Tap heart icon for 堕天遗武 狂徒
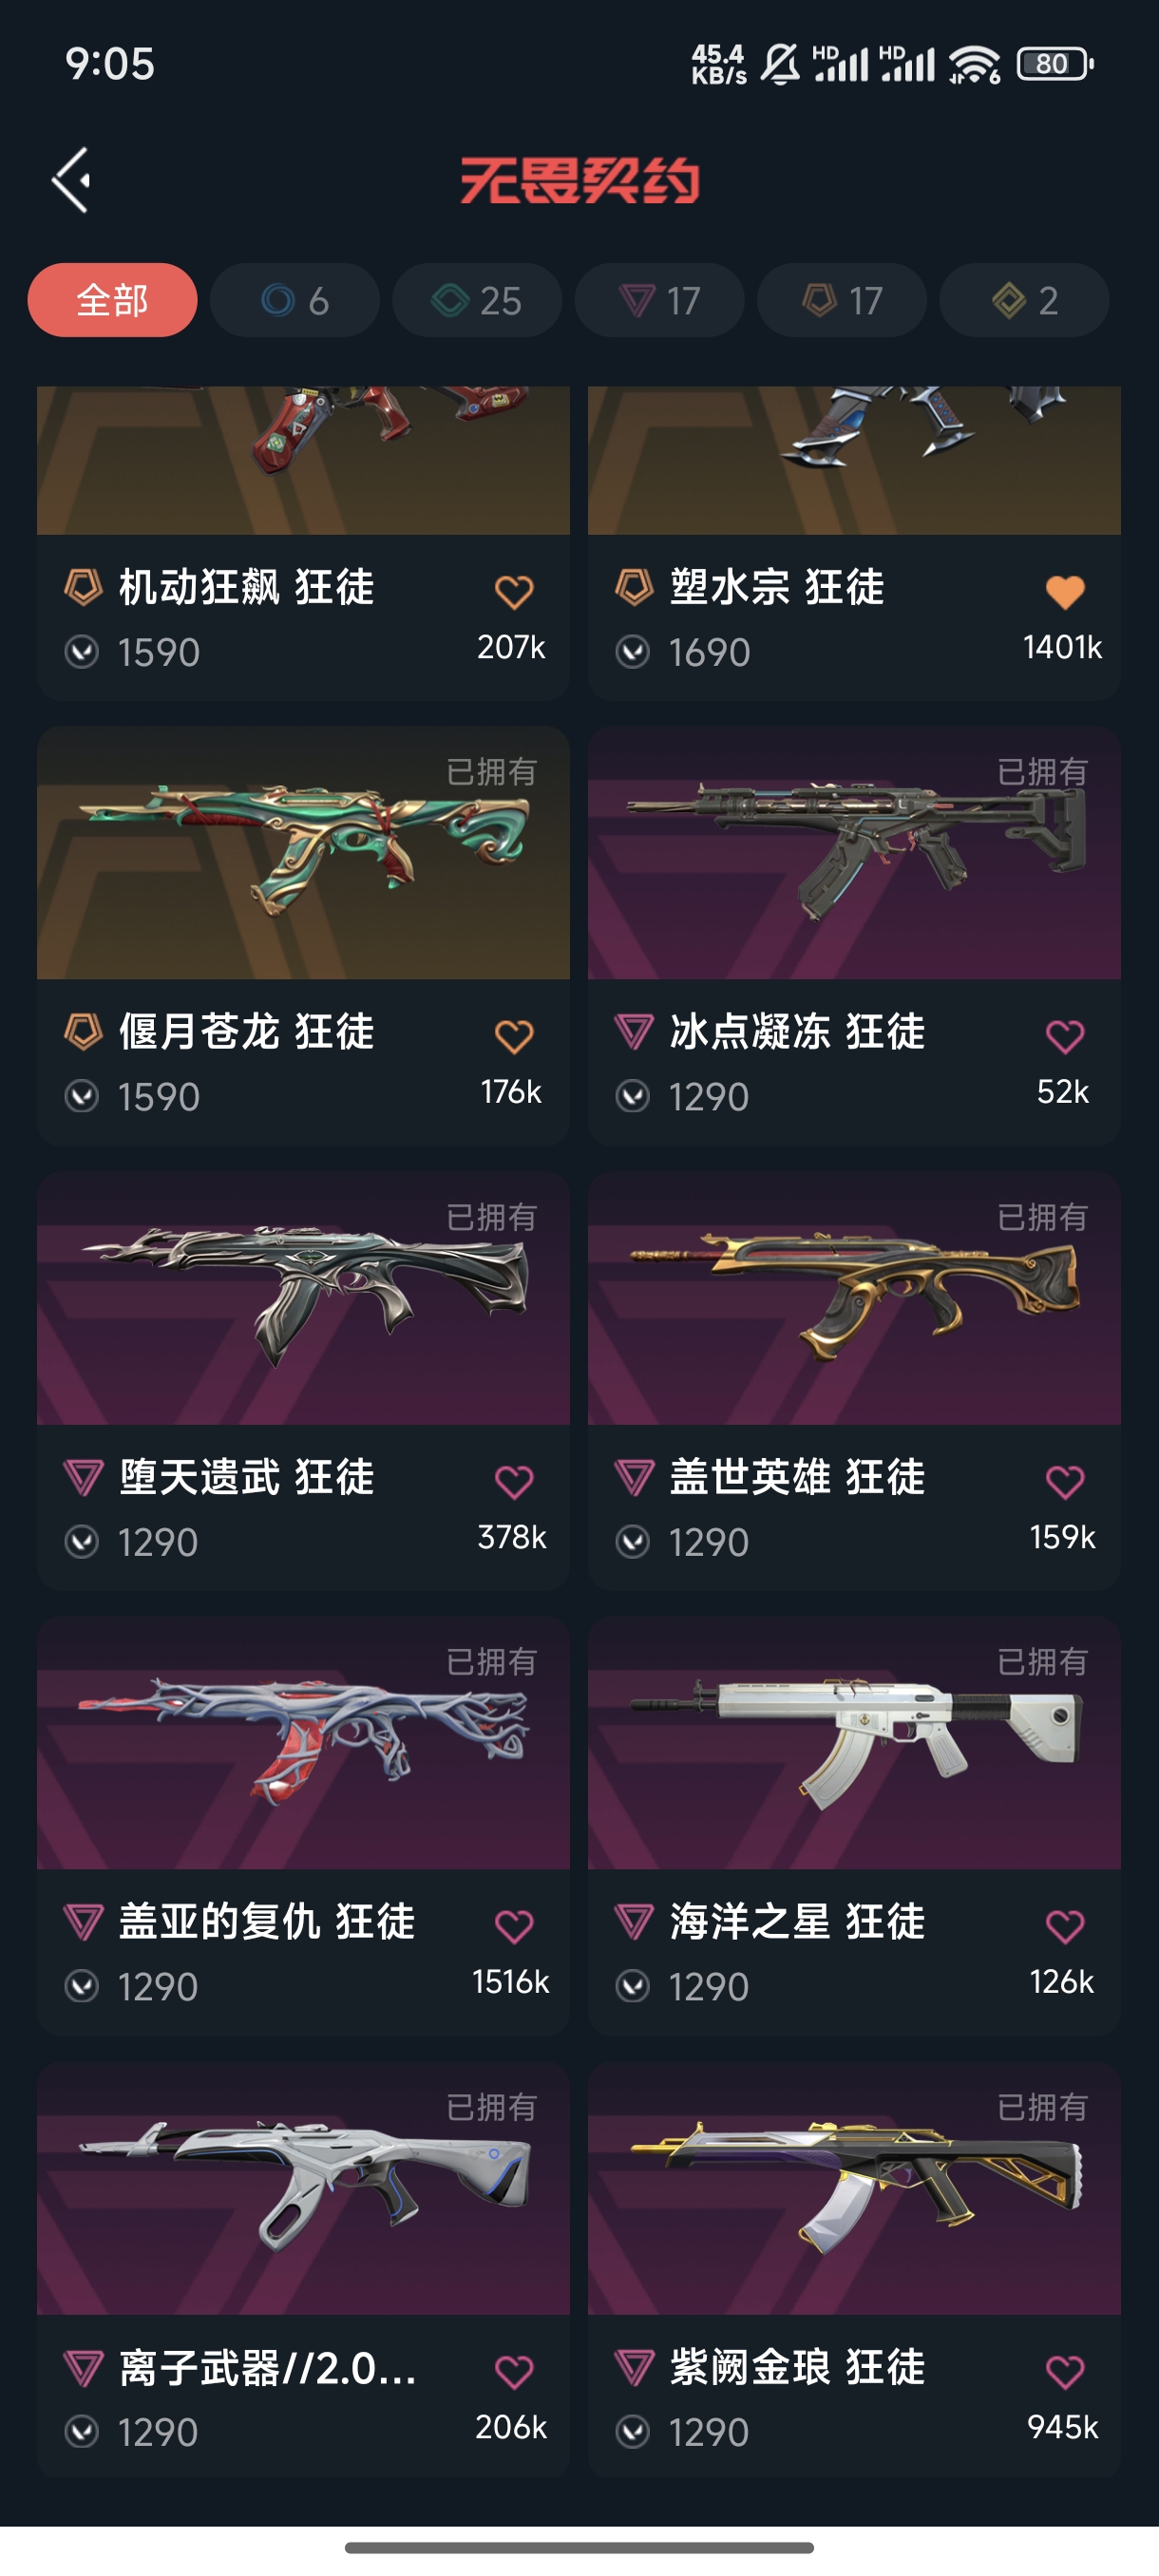The width and height of the screenshot is (1159, 2576). tap(514, 1482)
